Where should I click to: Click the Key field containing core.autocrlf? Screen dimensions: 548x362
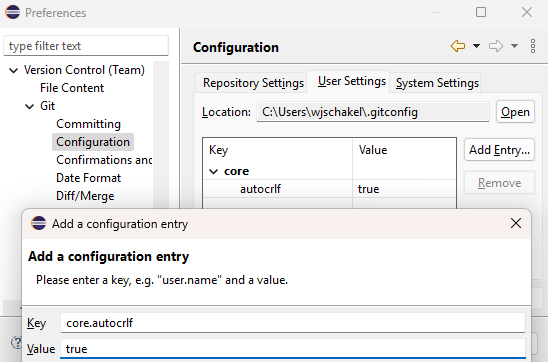point(293,323)
